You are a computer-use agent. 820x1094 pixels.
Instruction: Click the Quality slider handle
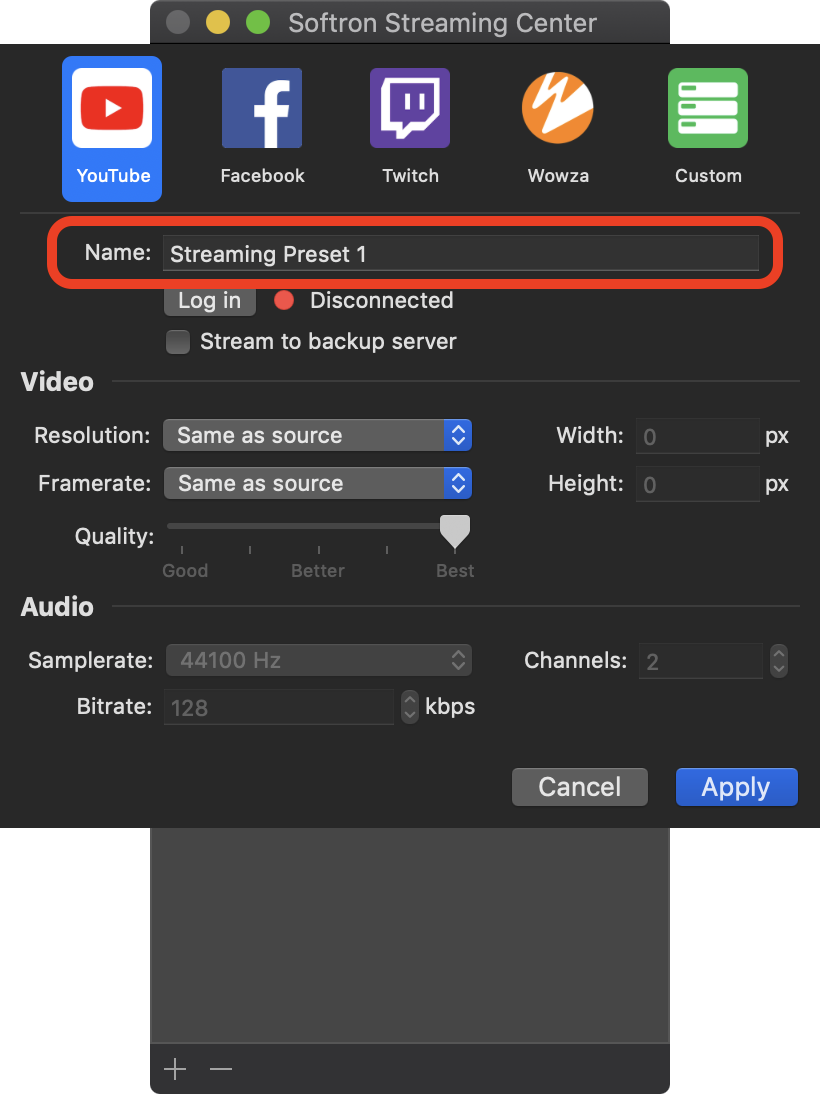tap(455, 532)
